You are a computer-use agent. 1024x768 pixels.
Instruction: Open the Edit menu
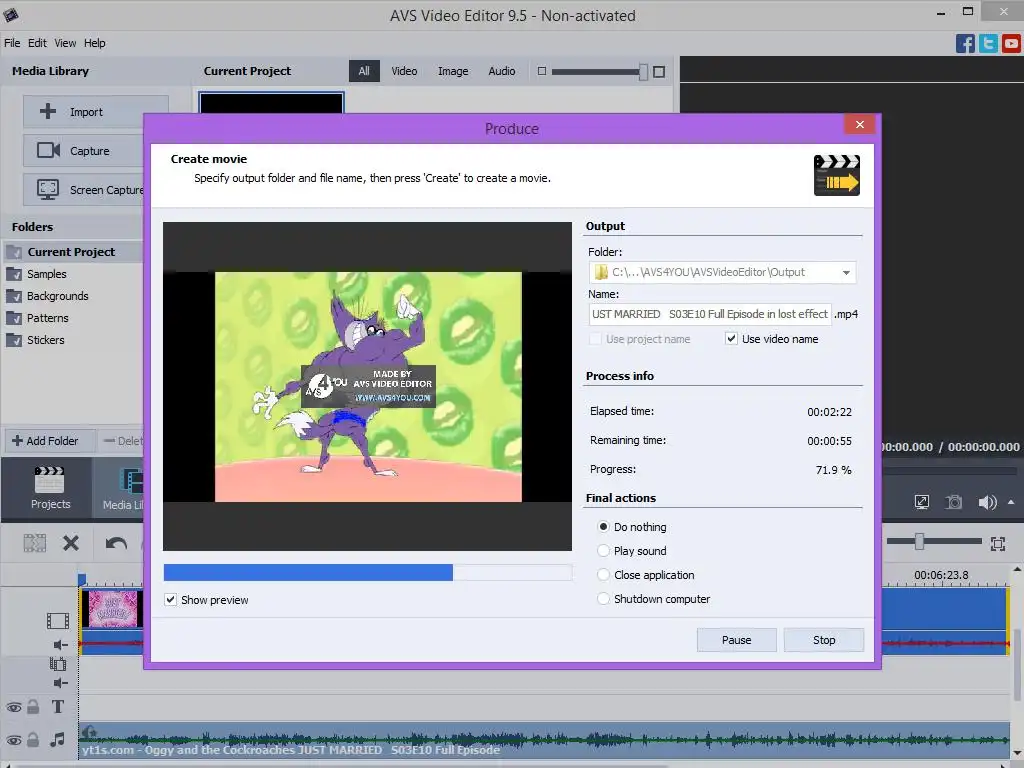click(x=37, y=43)
